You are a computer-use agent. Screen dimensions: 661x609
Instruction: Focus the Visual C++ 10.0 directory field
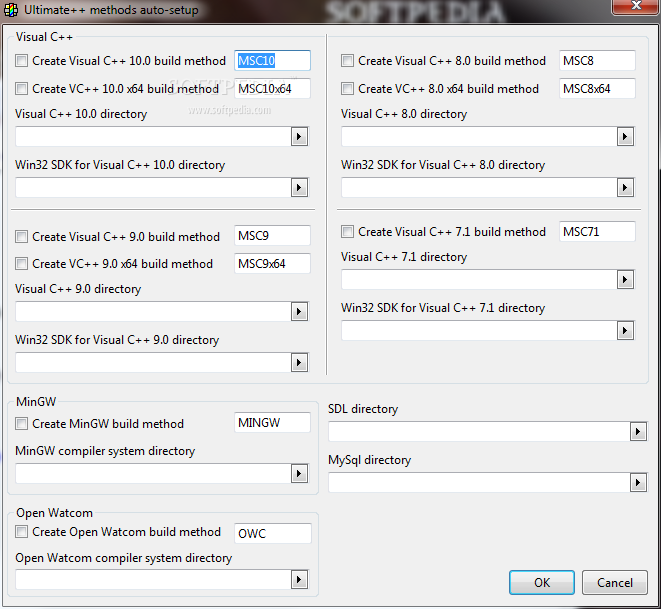pyautogui.click(x=153, y=137)
